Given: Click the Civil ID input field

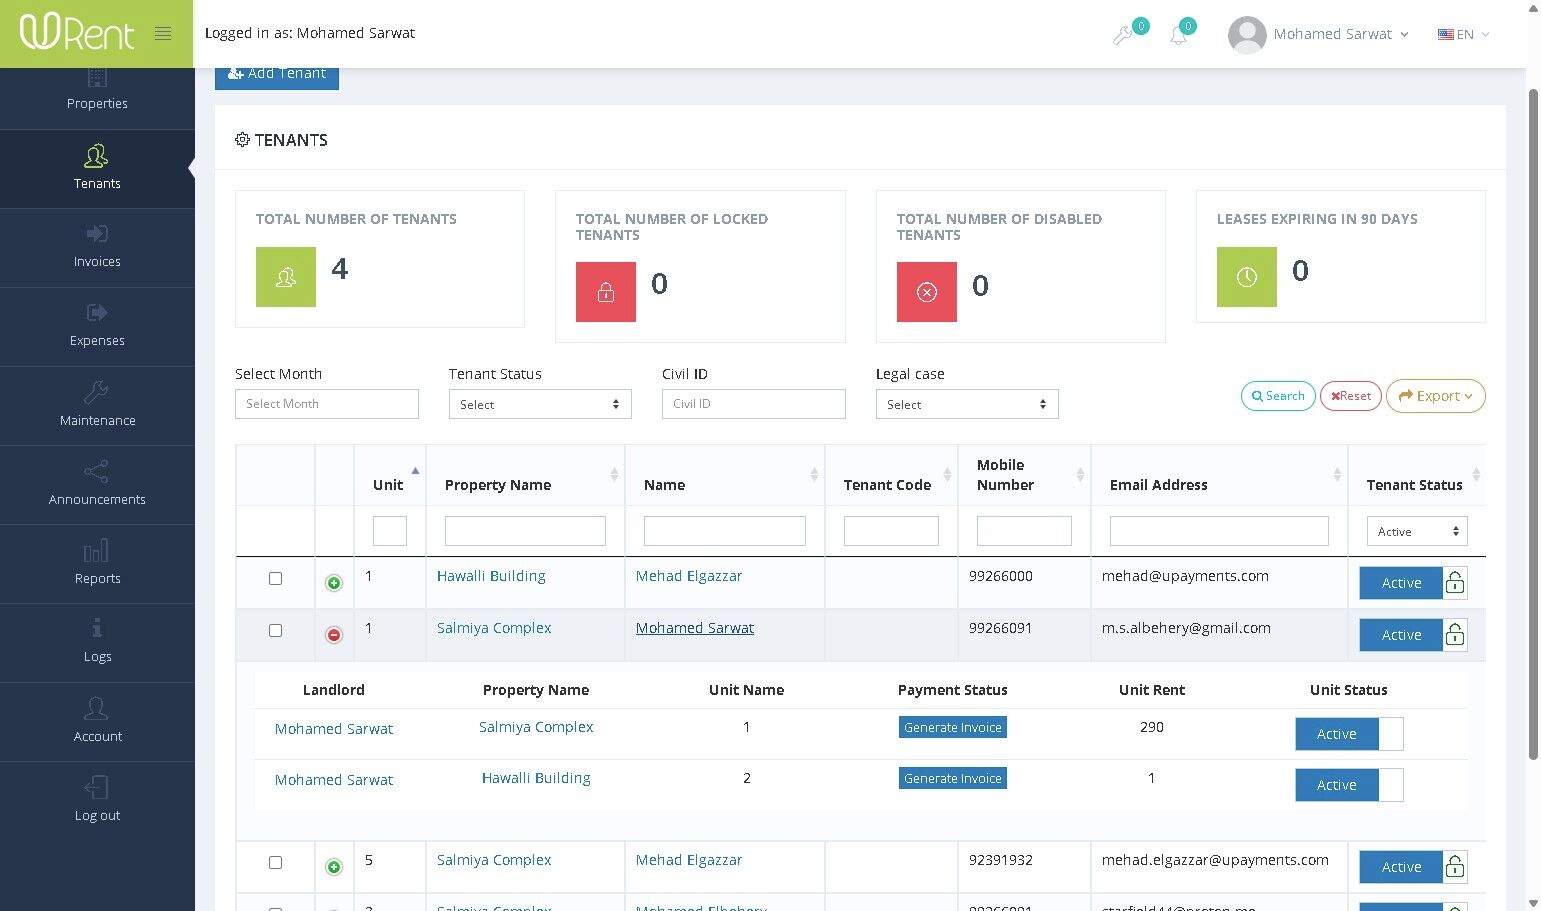Looking at the screenshot, I should coord(753,404).
